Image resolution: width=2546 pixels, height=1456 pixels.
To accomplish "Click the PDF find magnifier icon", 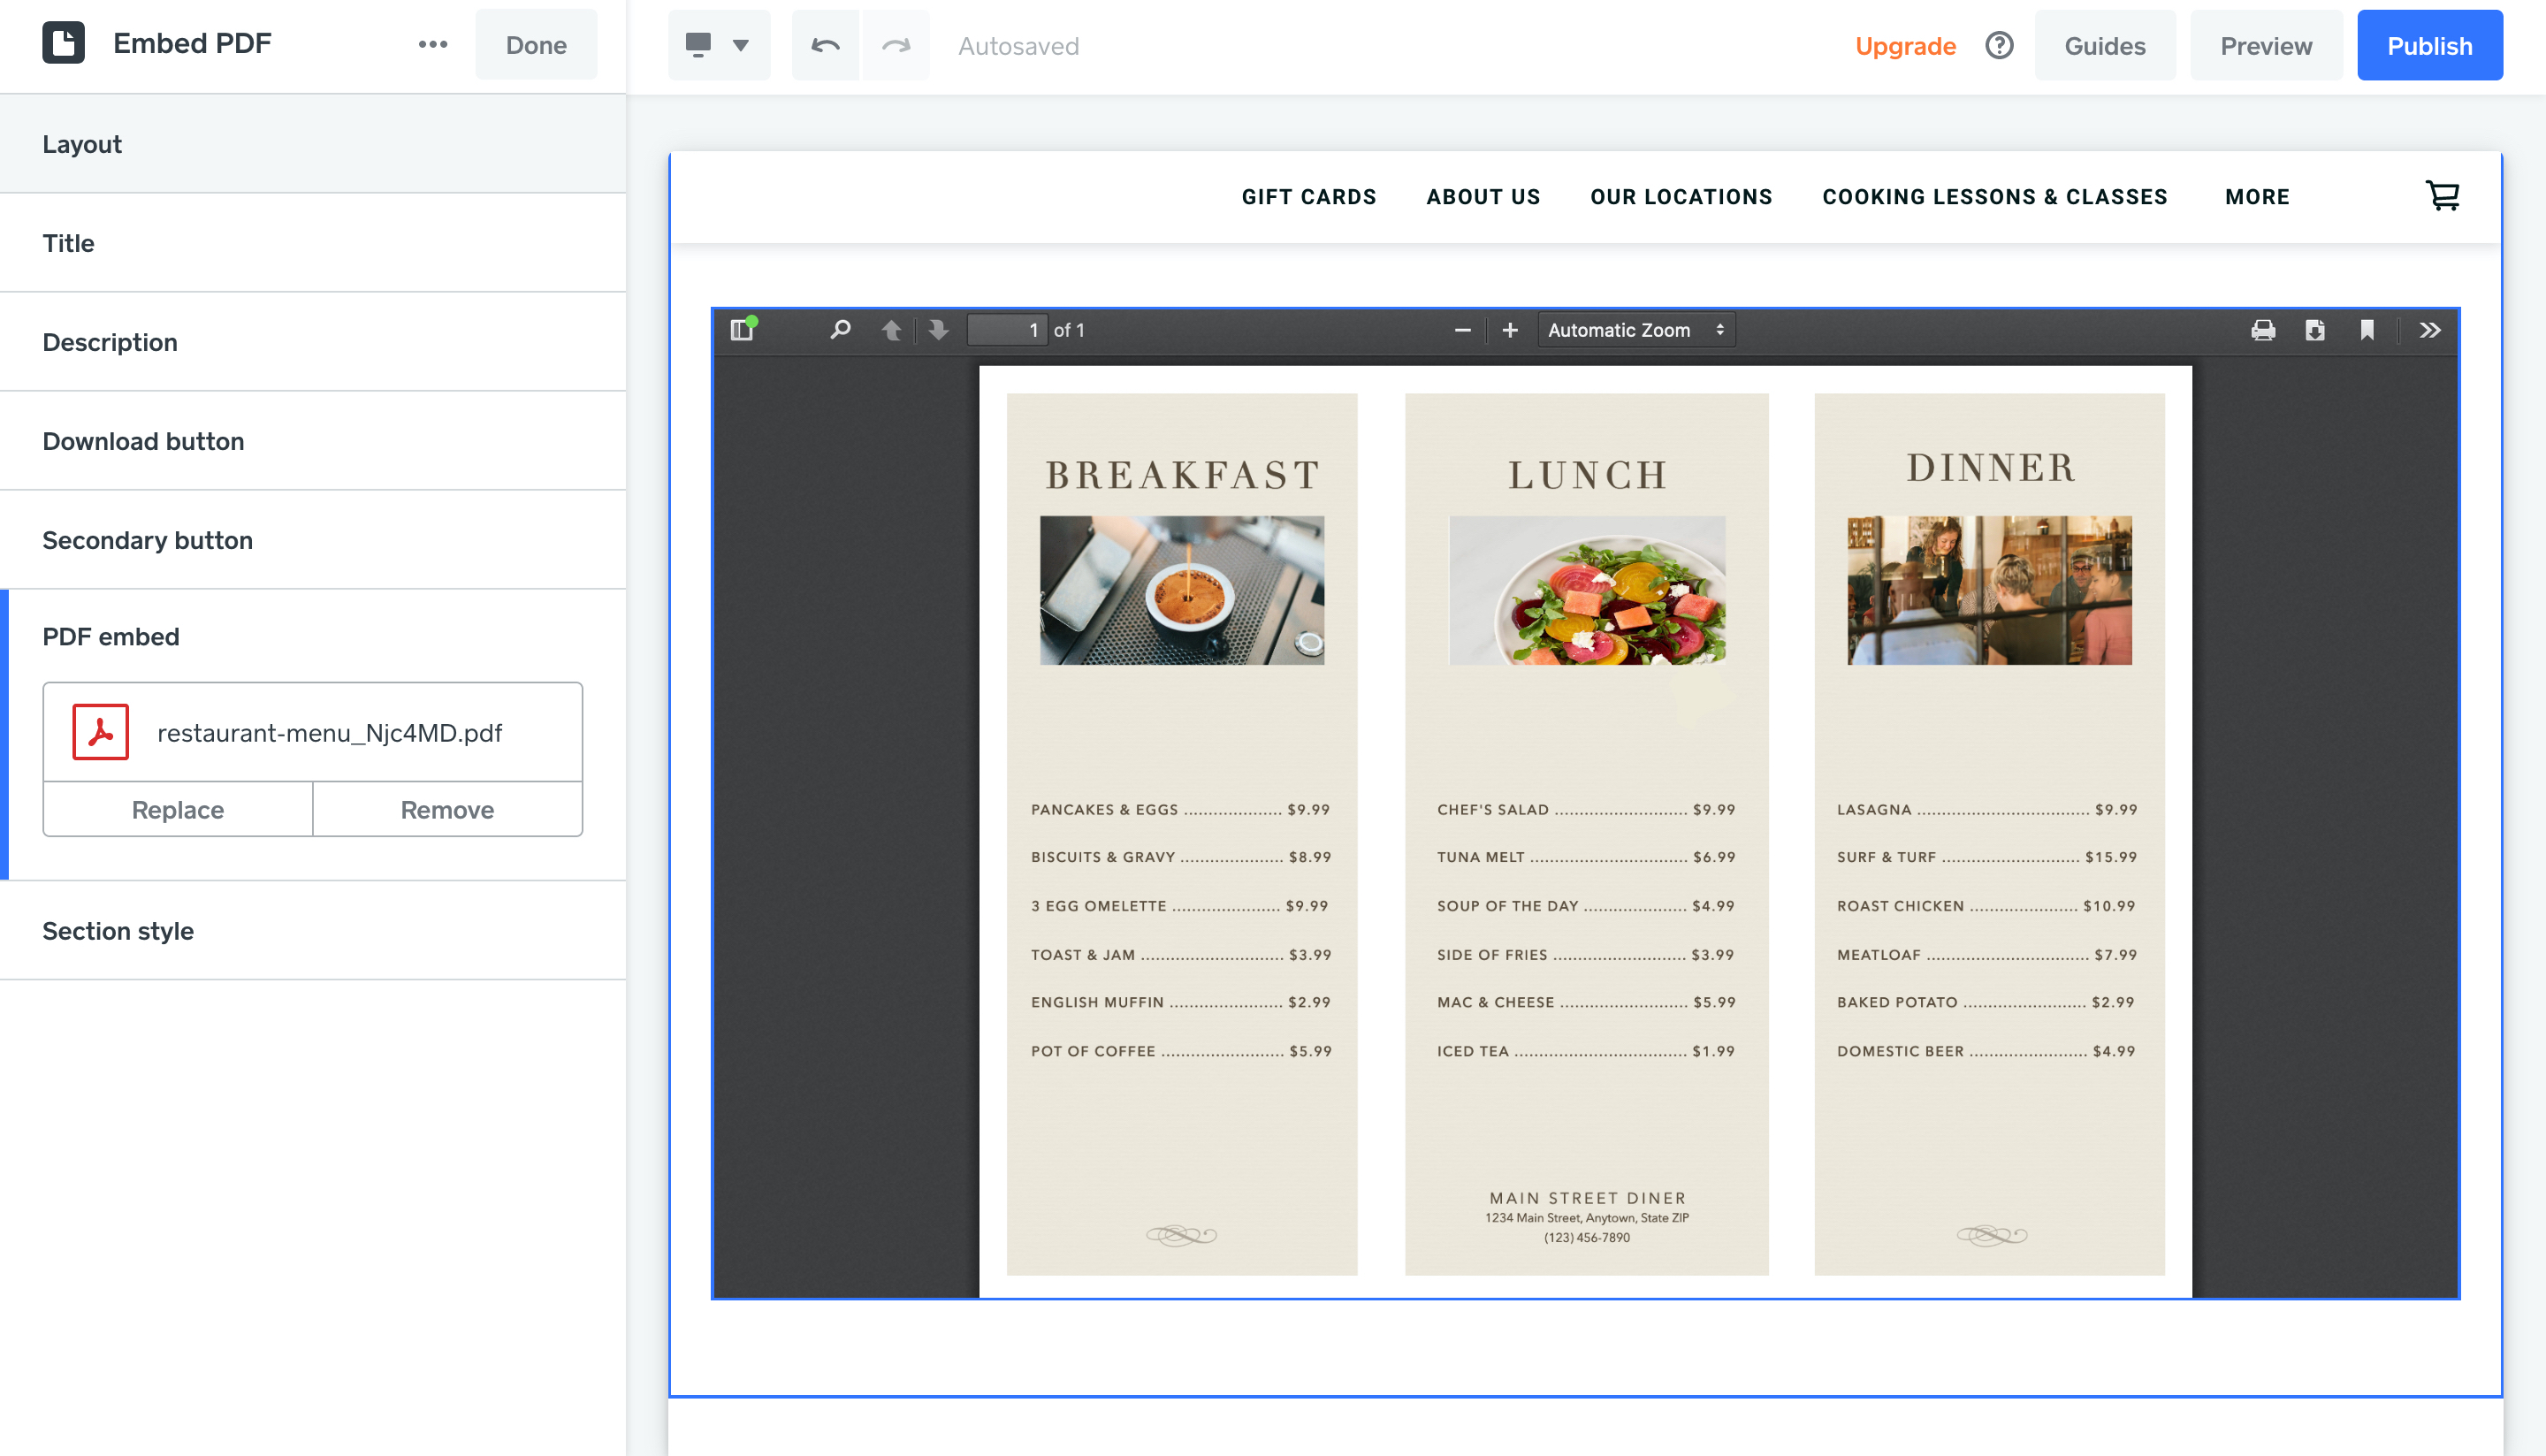I will (840, 330).
